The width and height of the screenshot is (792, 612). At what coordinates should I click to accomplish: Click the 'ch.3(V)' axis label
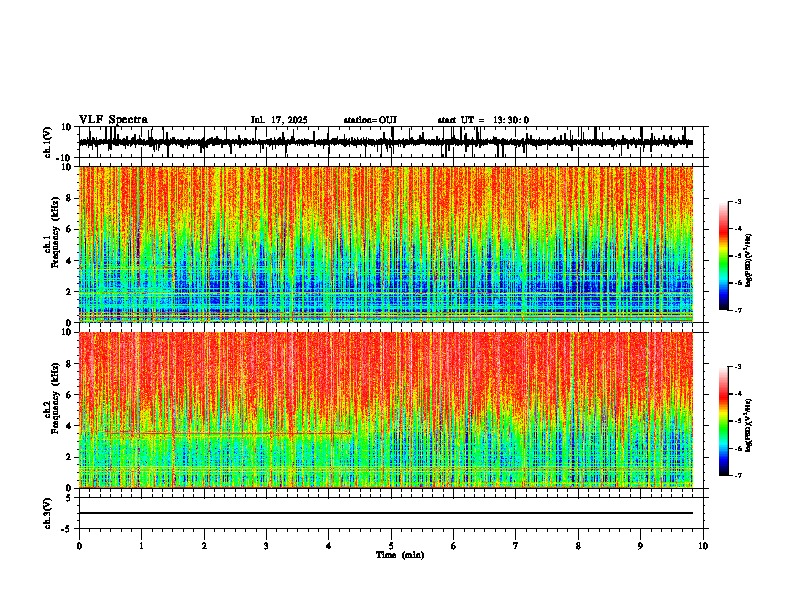coord(48,513)
